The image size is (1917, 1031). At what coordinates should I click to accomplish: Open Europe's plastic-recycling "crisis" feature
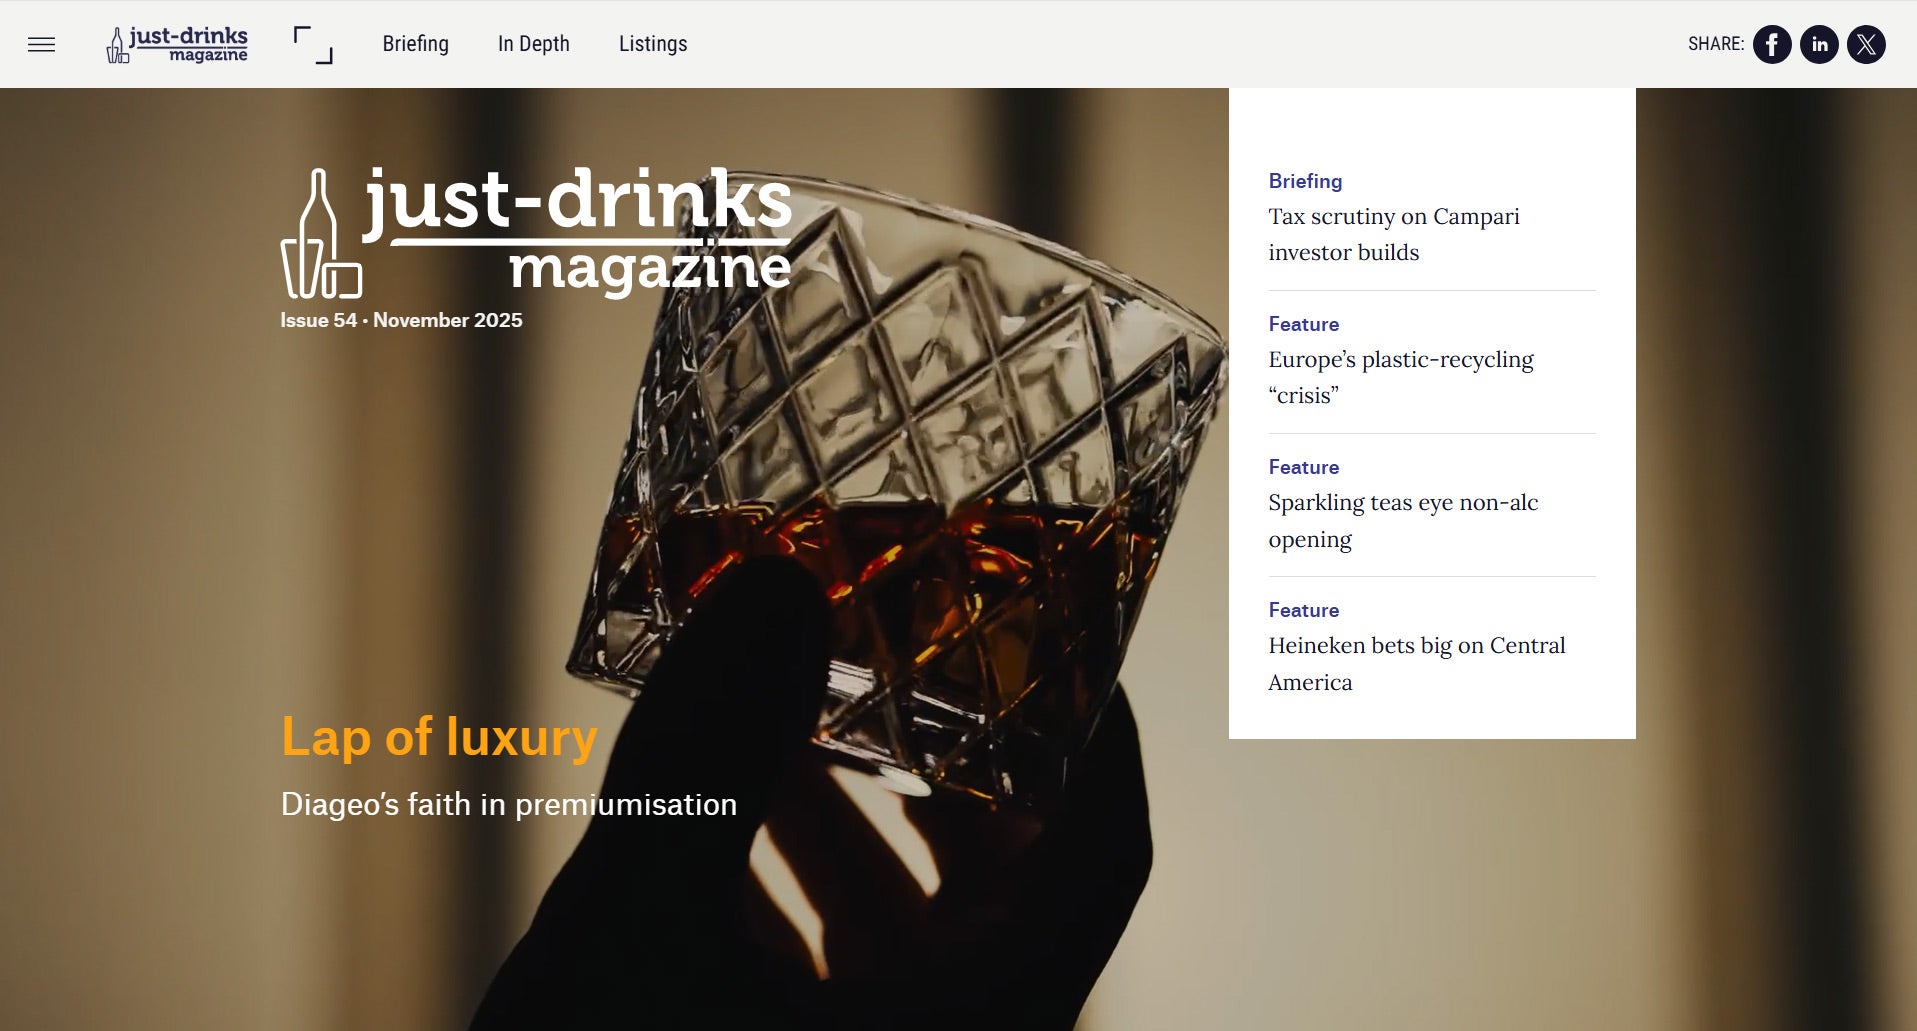[1400, 377]
